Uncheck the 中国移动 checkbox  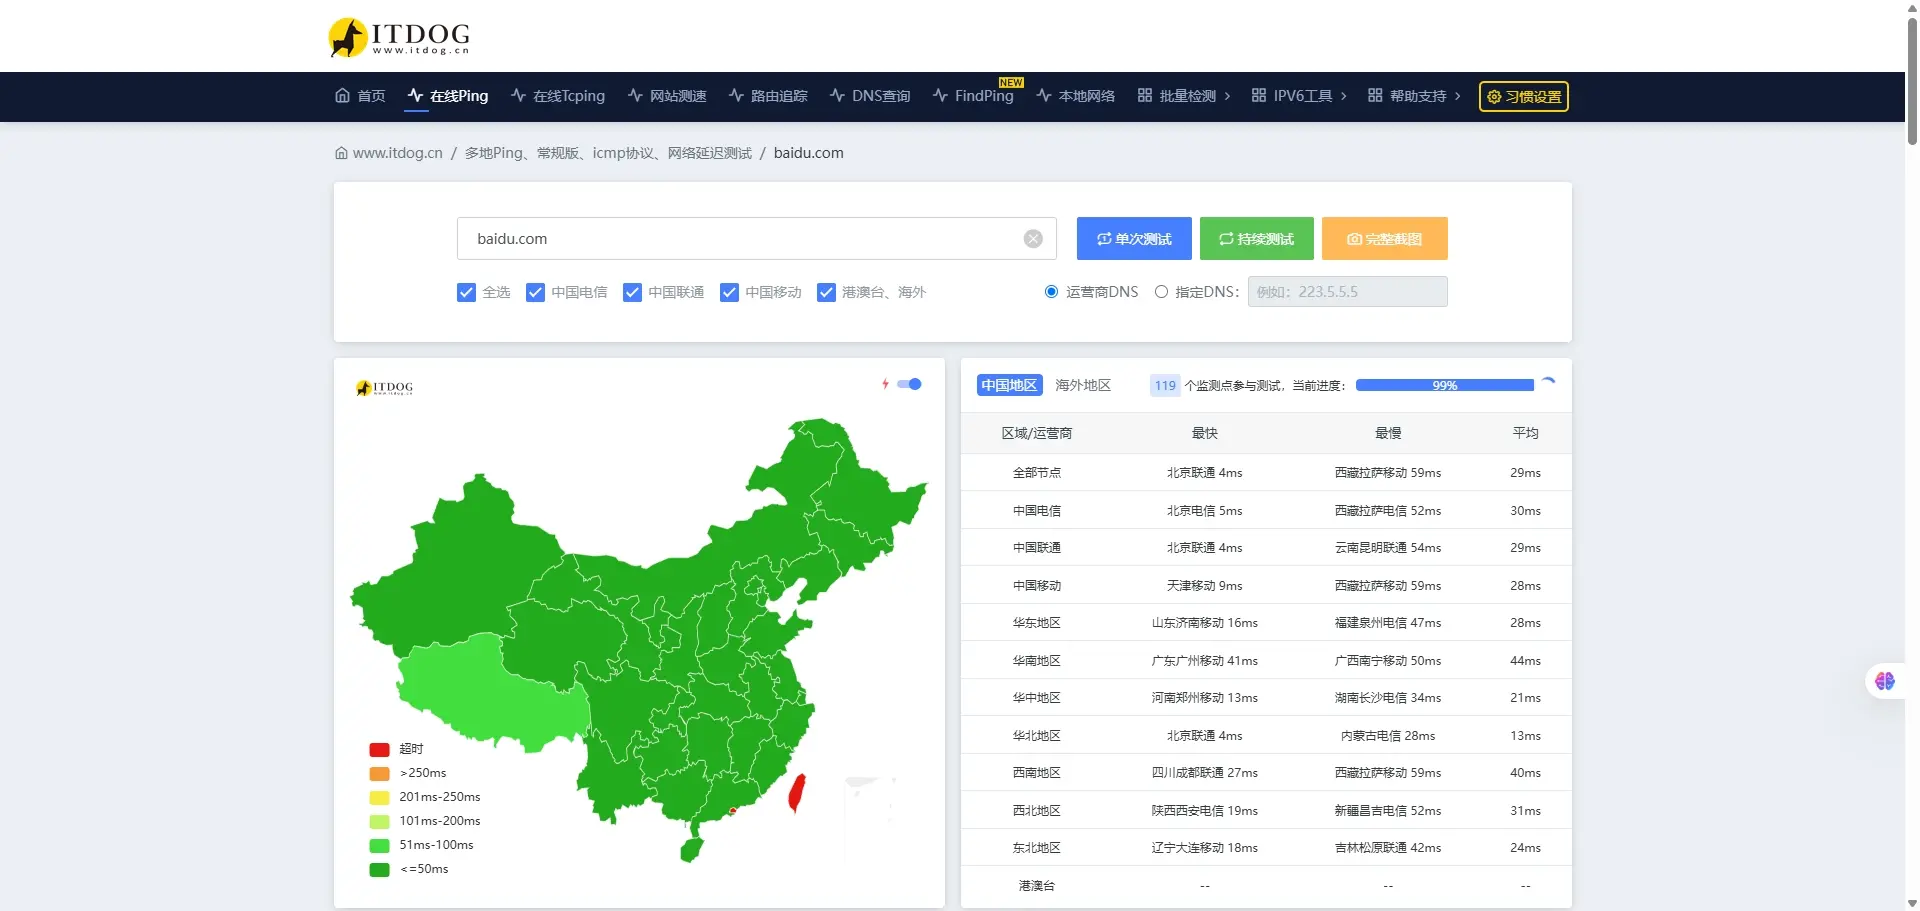point(729,292)
